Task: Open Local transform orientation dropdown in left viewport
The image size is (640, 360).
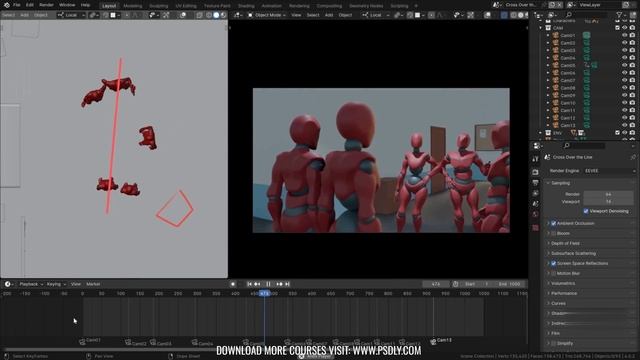Action: point(71,15)
